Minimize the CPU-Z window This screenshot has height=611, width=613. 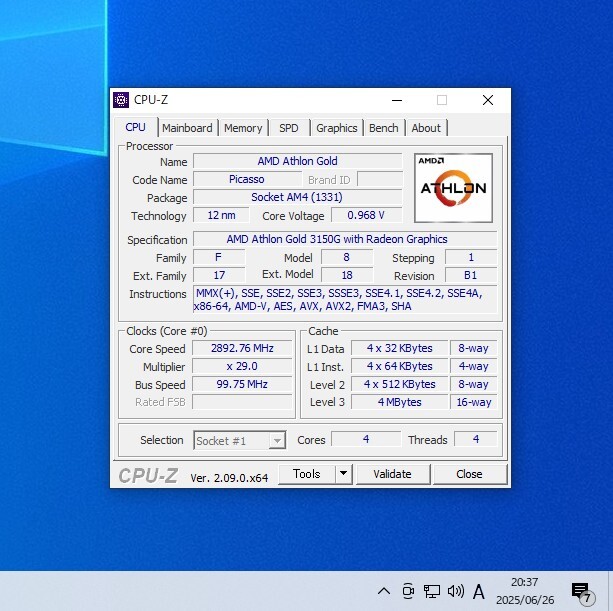pyautogui.click(x=397, y=100)
